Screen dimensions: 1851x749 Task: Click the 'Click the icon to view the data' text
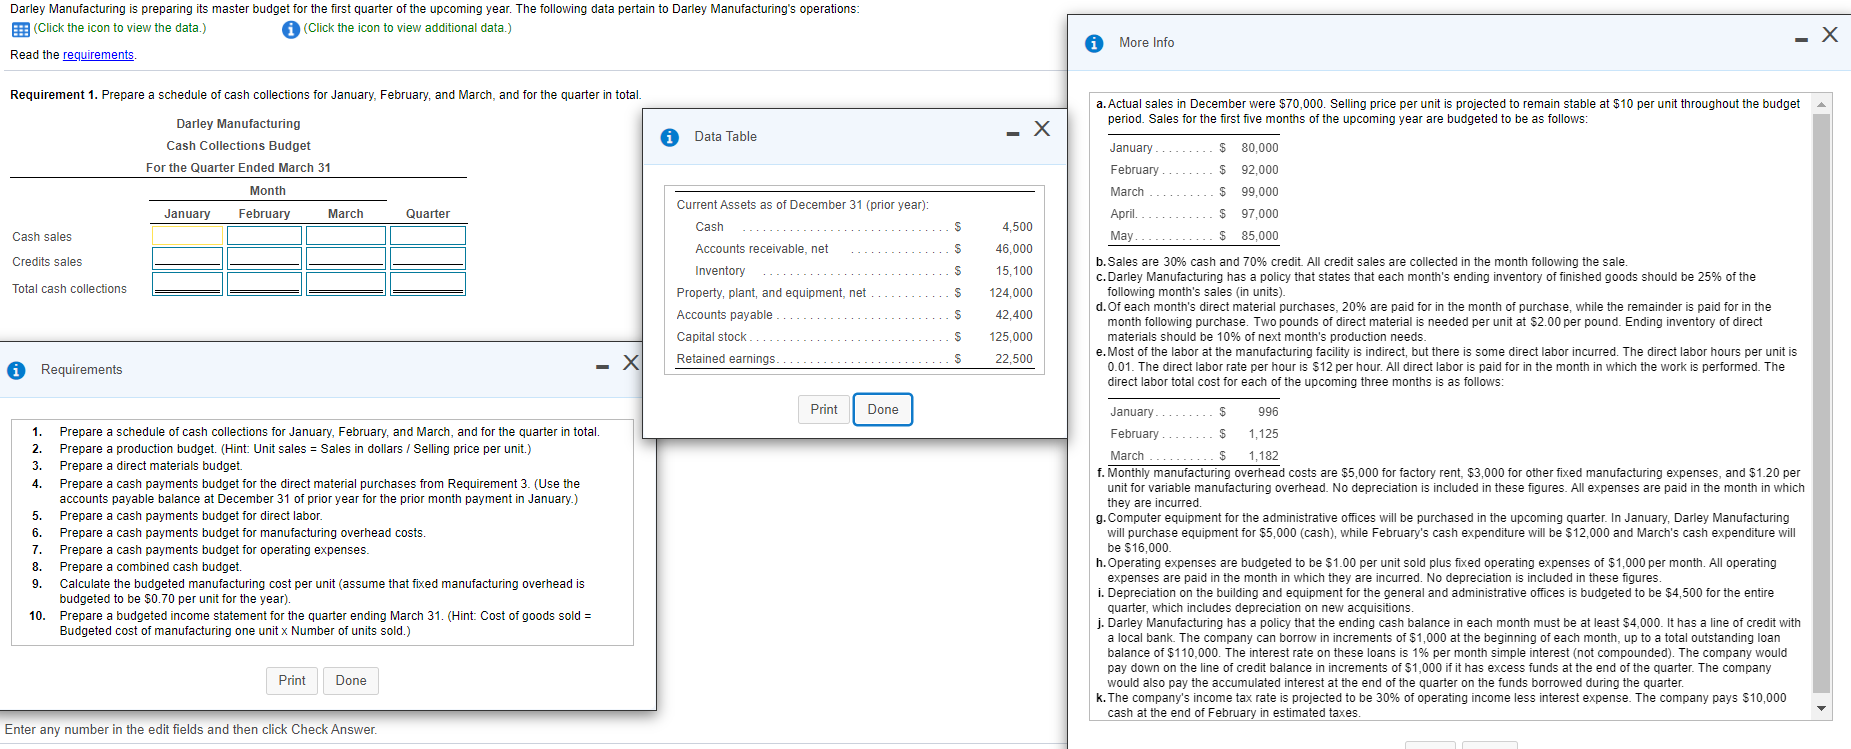pyautogui.click(x=120, y=28)
